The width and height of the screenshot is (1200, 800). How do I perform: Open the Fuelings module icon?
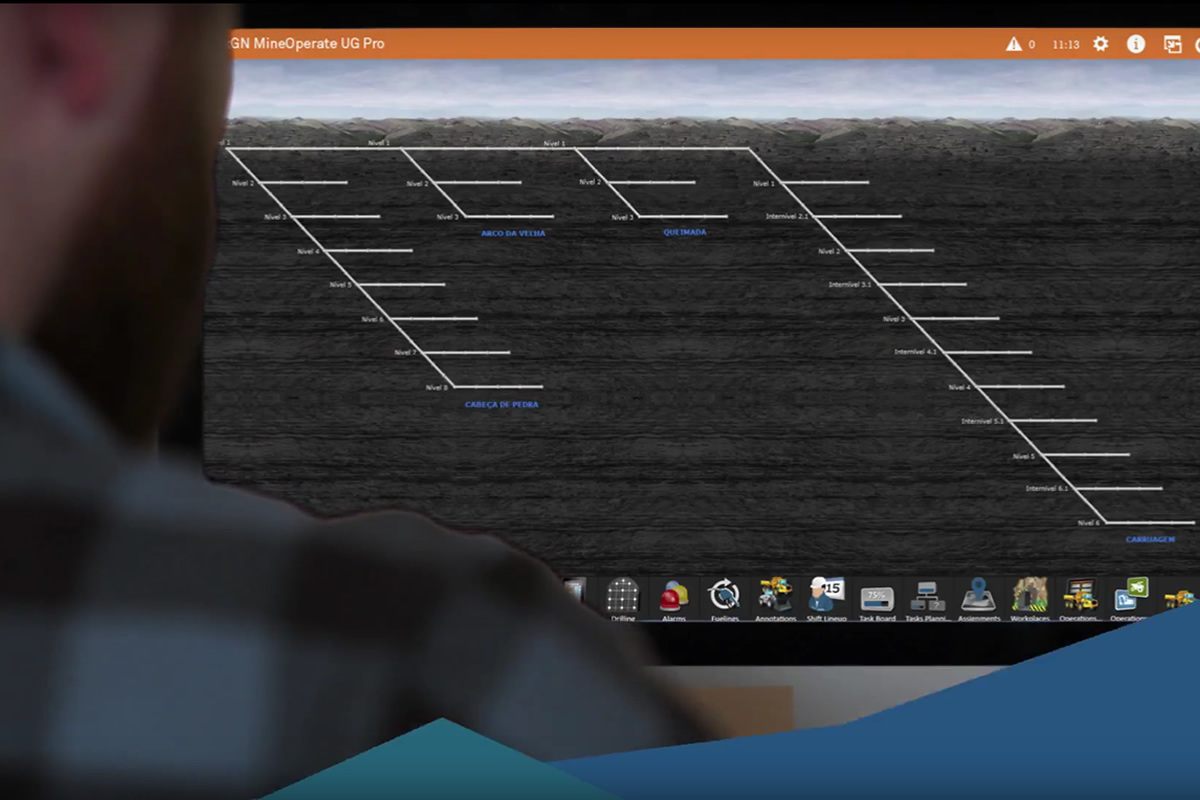point(724,596)
